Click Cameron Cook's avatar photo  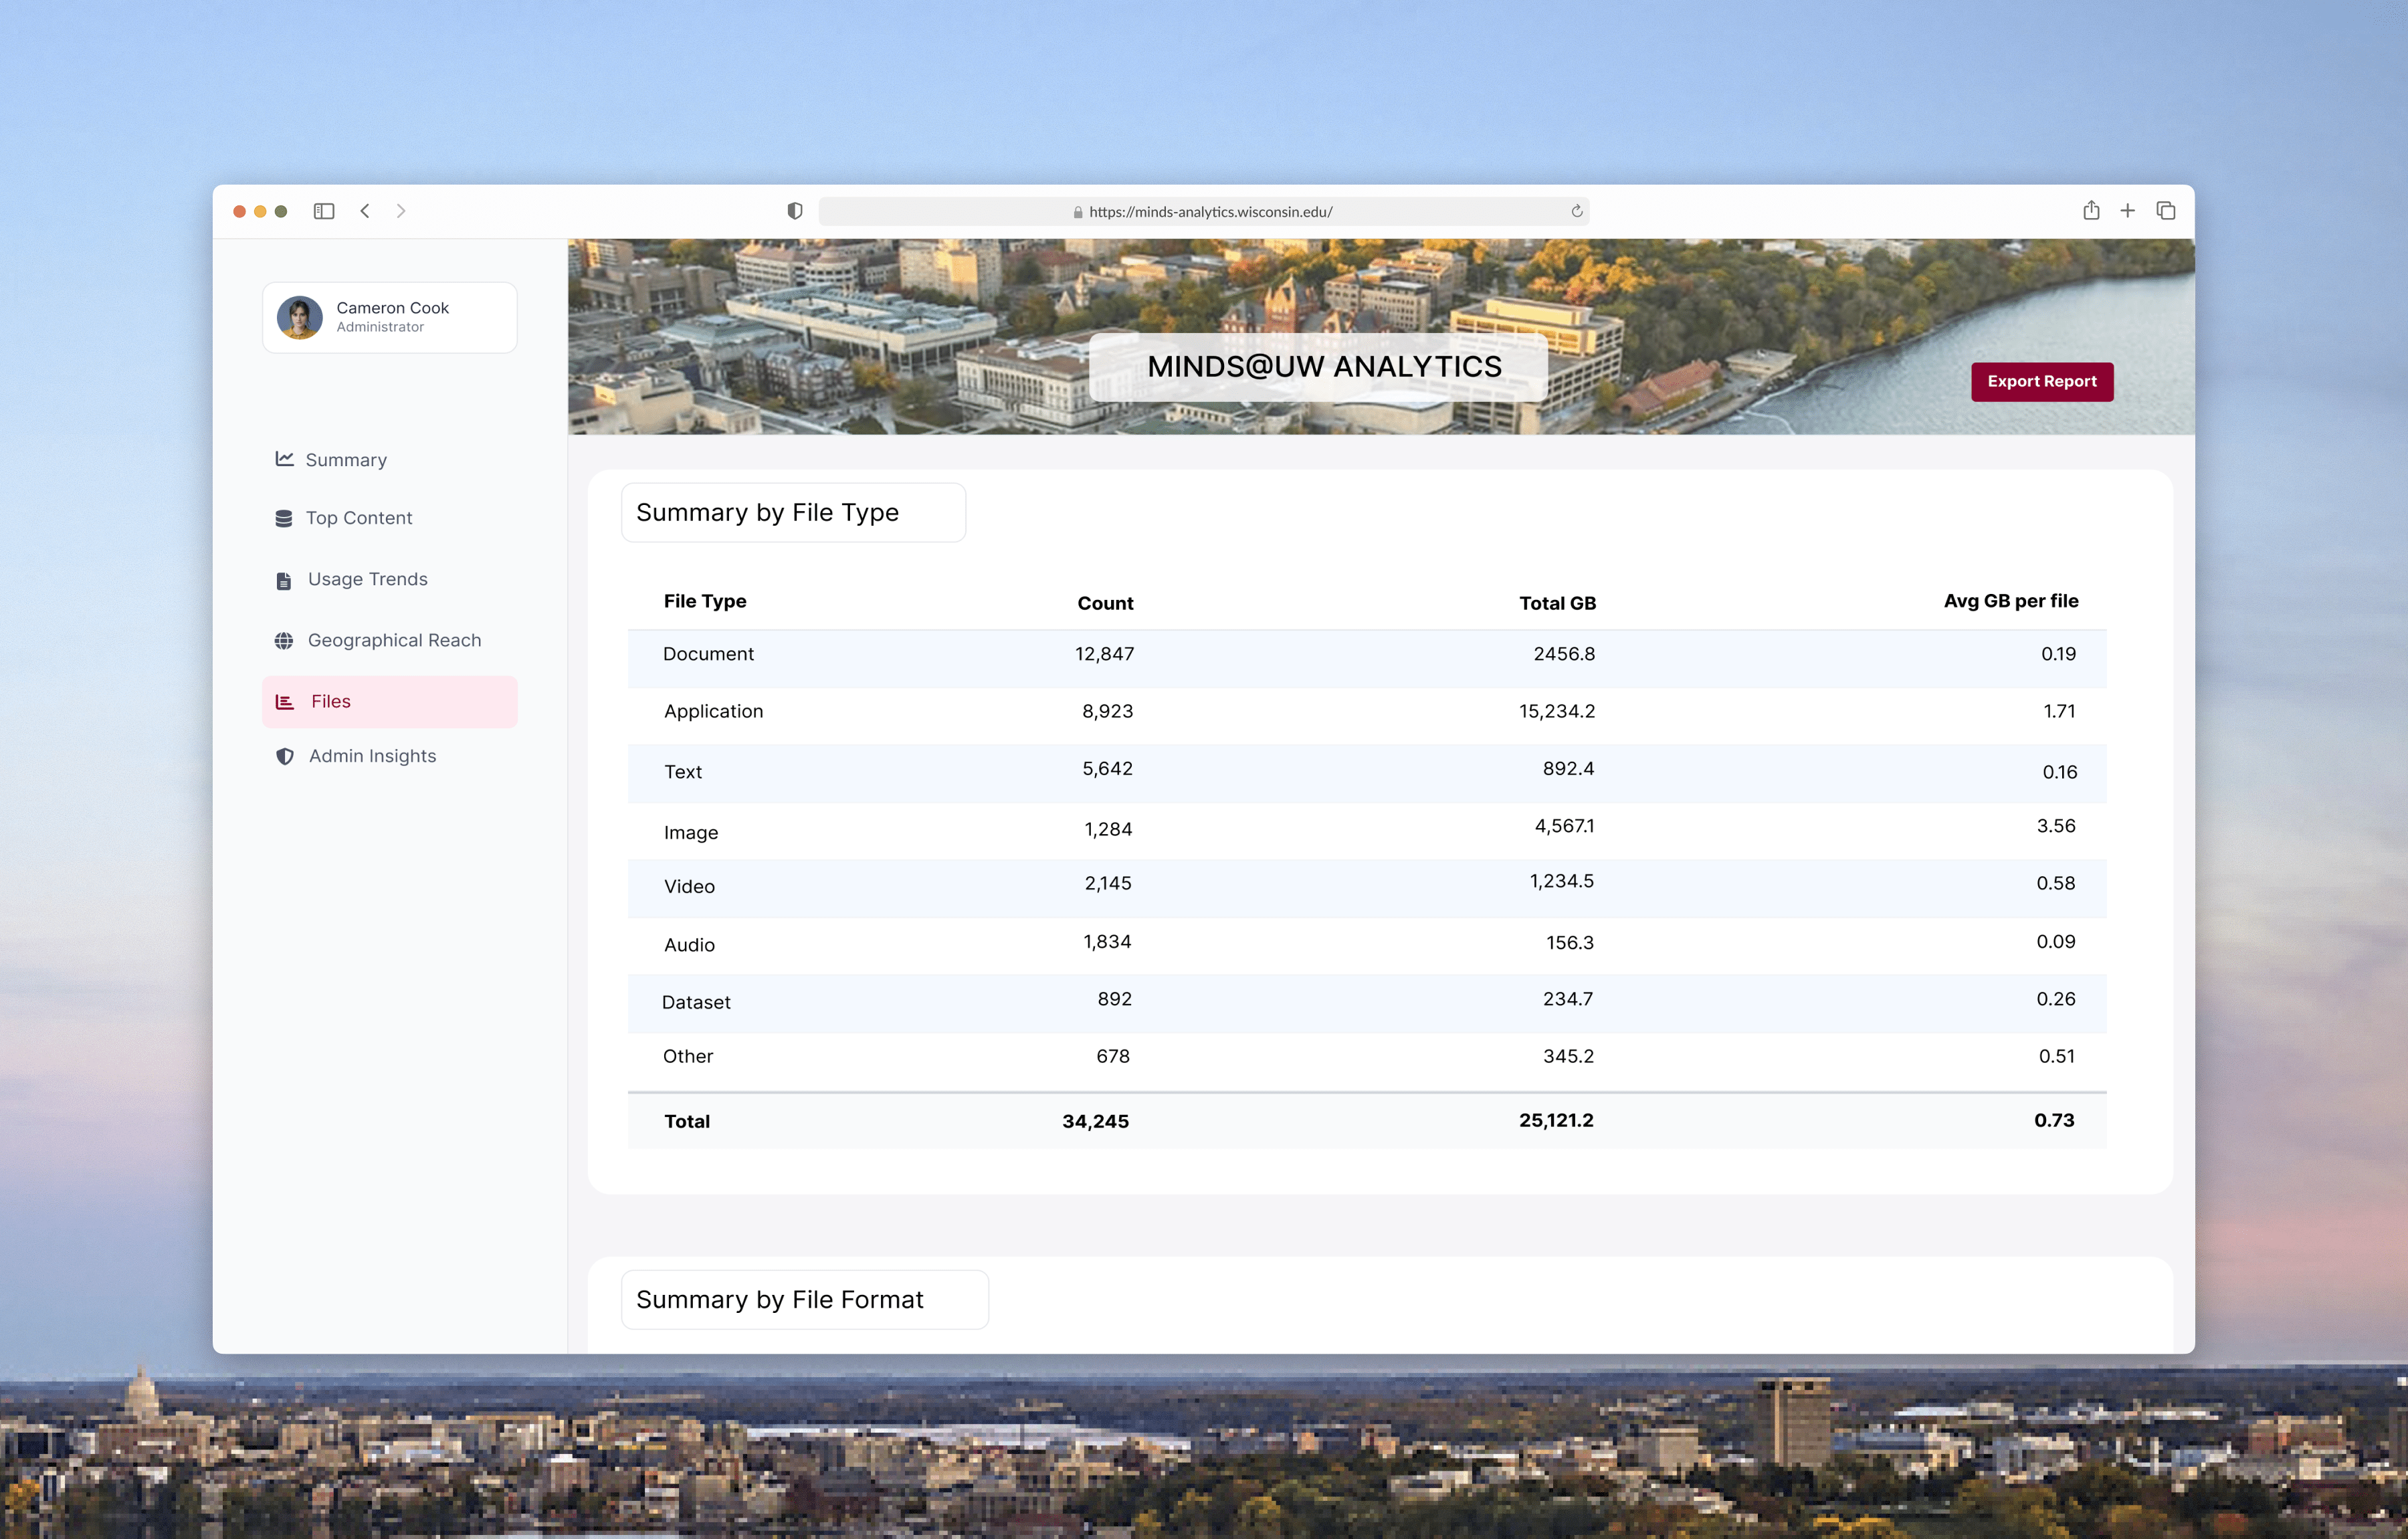coord(300,317)
